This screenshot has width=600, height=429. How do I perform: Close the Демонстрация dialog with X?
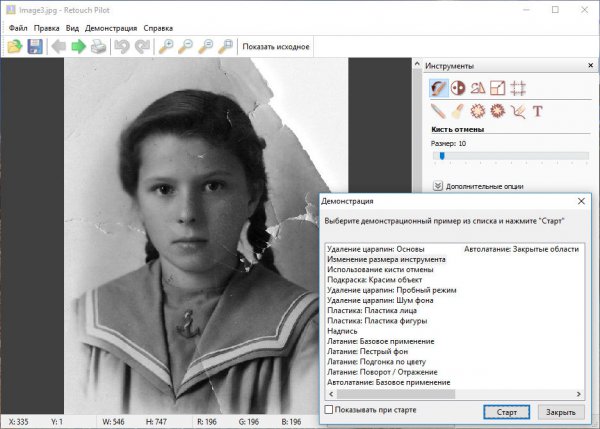(581, 201)
